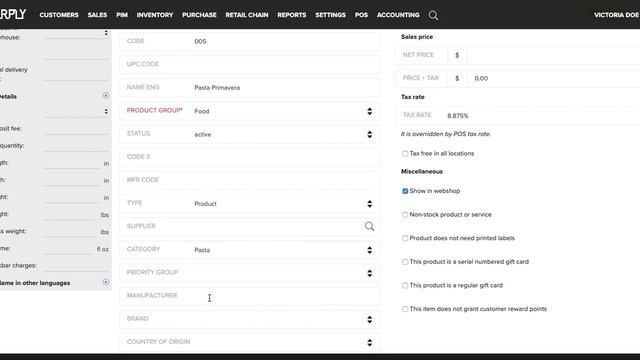Image resolution: width=640 pixels, height=360 pixels.
Task: Check regular gift card option
Action: point(405,286)
